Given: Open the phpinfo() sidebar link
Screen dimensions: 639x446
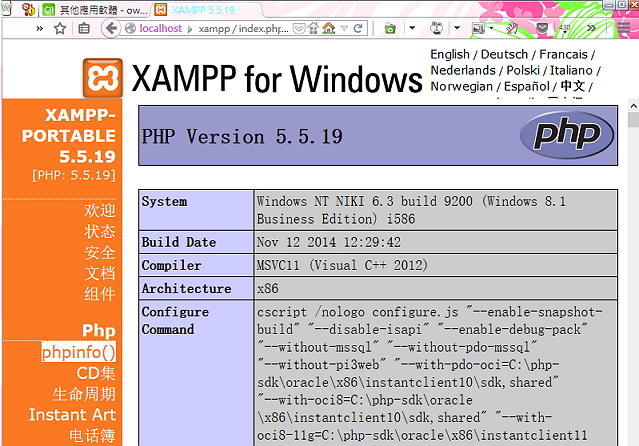Looking at the screenshot, I should point(79,352).
